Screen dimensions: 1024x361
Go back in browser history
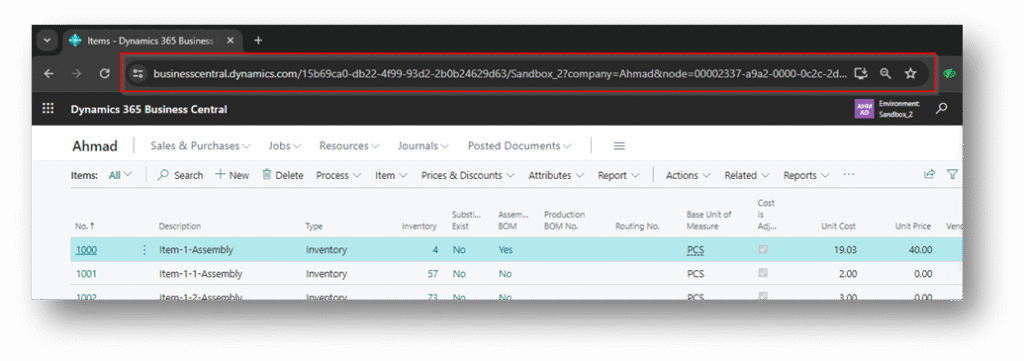click(x=49, y=74)
